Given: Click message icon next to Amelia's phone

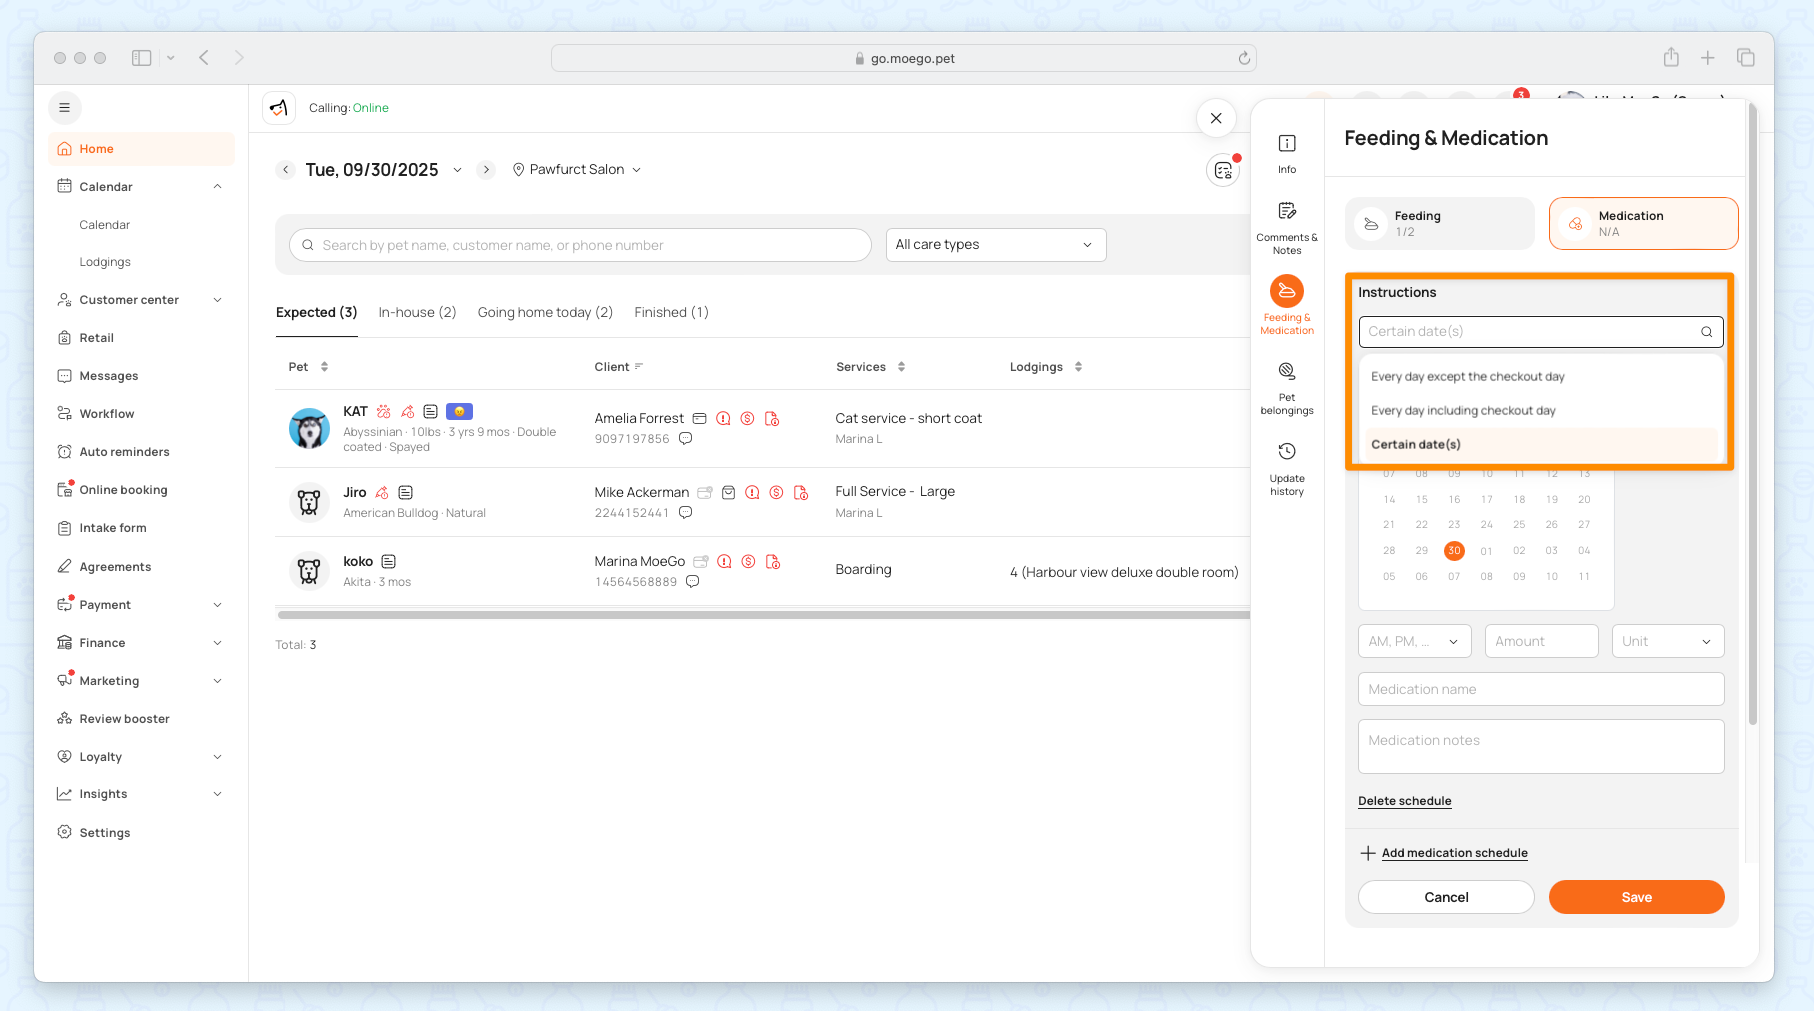Looking at the screenshot, I should 686,439.
